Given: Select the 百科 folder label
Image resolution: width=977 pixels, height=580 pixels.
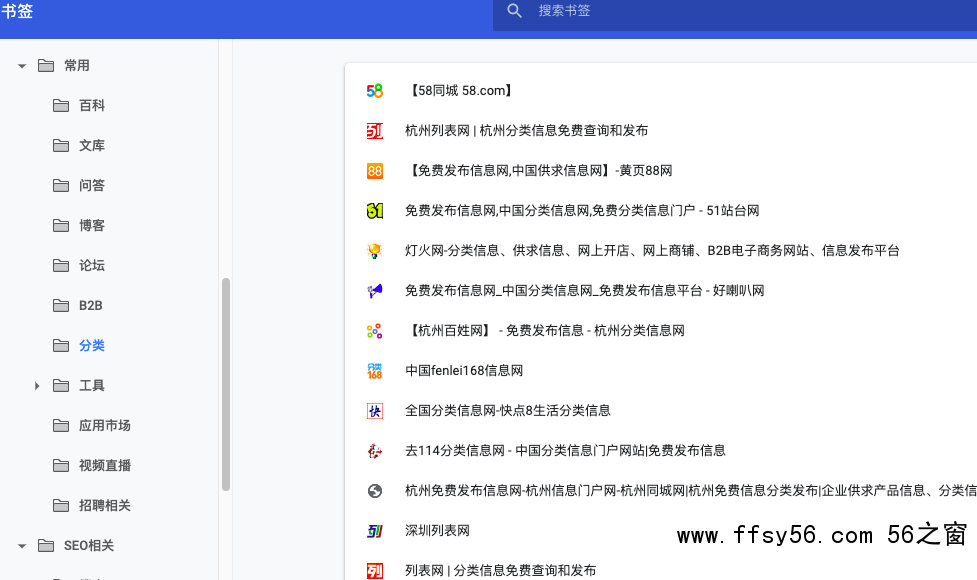Looking at the screenshot, I should pos(92,105).
